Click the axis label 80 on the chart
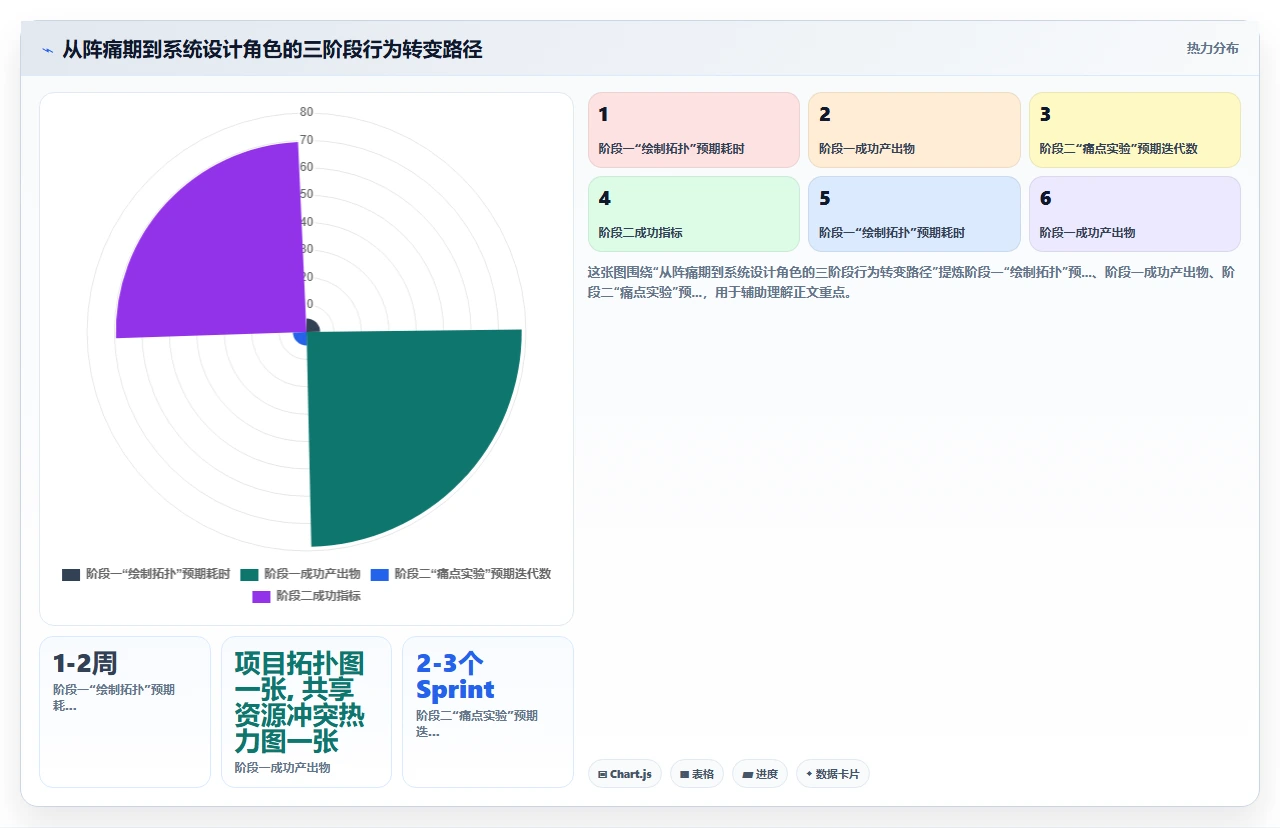The image size is (1280, 828). tap(306, 112)
